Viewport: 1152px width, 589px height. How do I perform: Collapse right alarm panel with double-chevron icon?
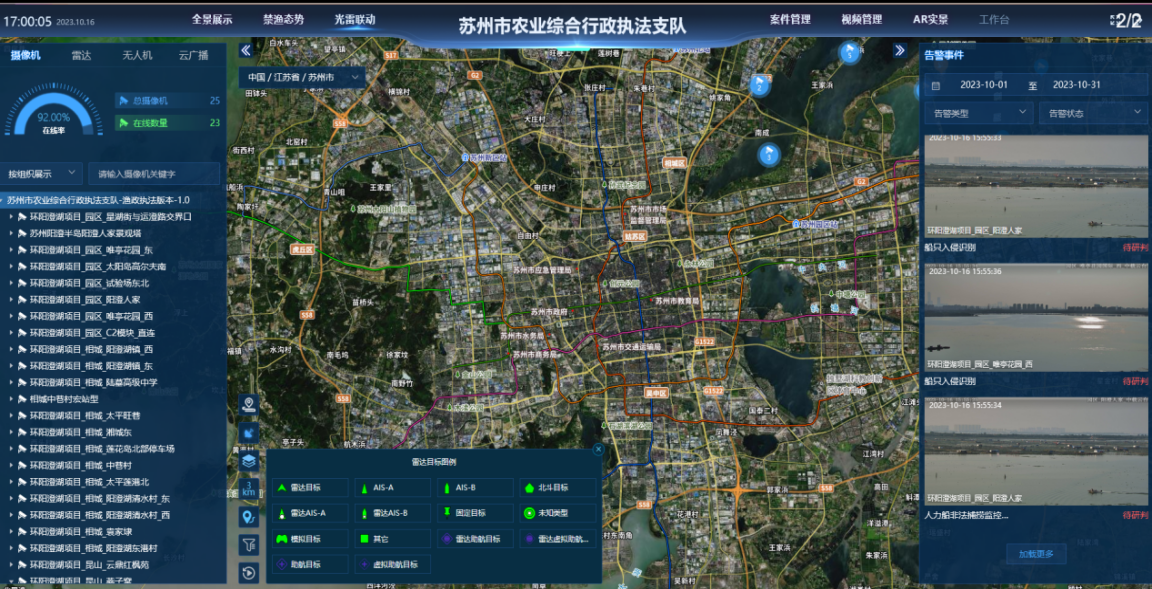[899, 50]
